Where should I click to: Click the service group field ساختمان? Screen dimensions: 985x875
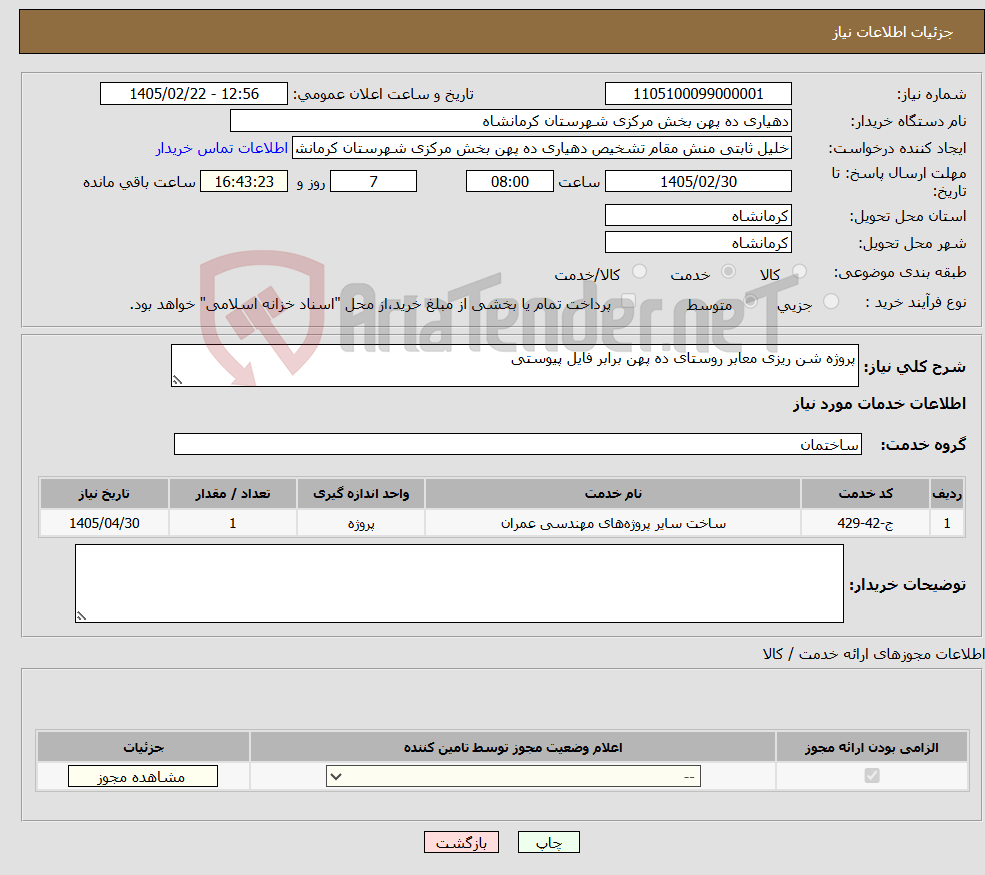[x=518, y=444]
